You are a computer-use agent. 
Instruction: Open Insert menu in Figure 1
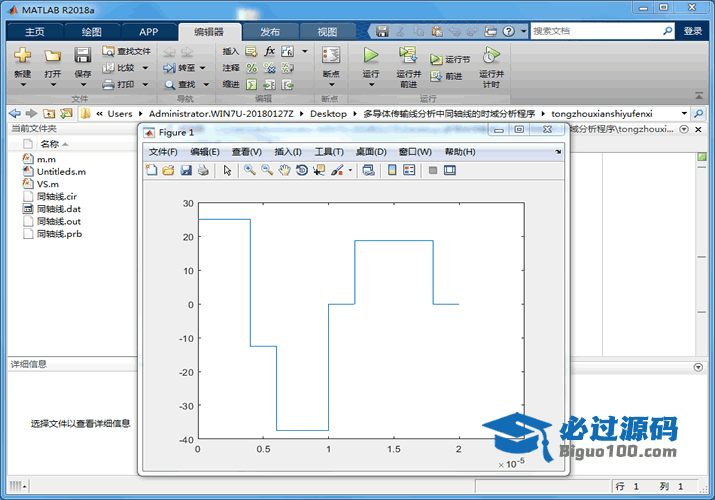tap(288, 152)
